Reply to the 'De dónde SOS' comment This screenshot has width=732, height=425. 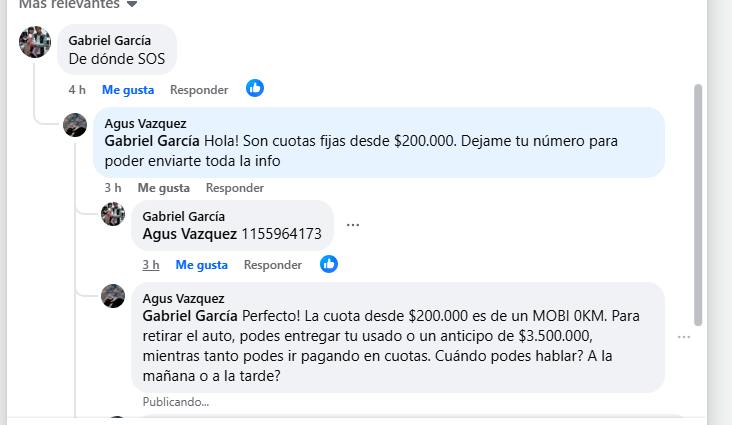[x=199, y=90]
